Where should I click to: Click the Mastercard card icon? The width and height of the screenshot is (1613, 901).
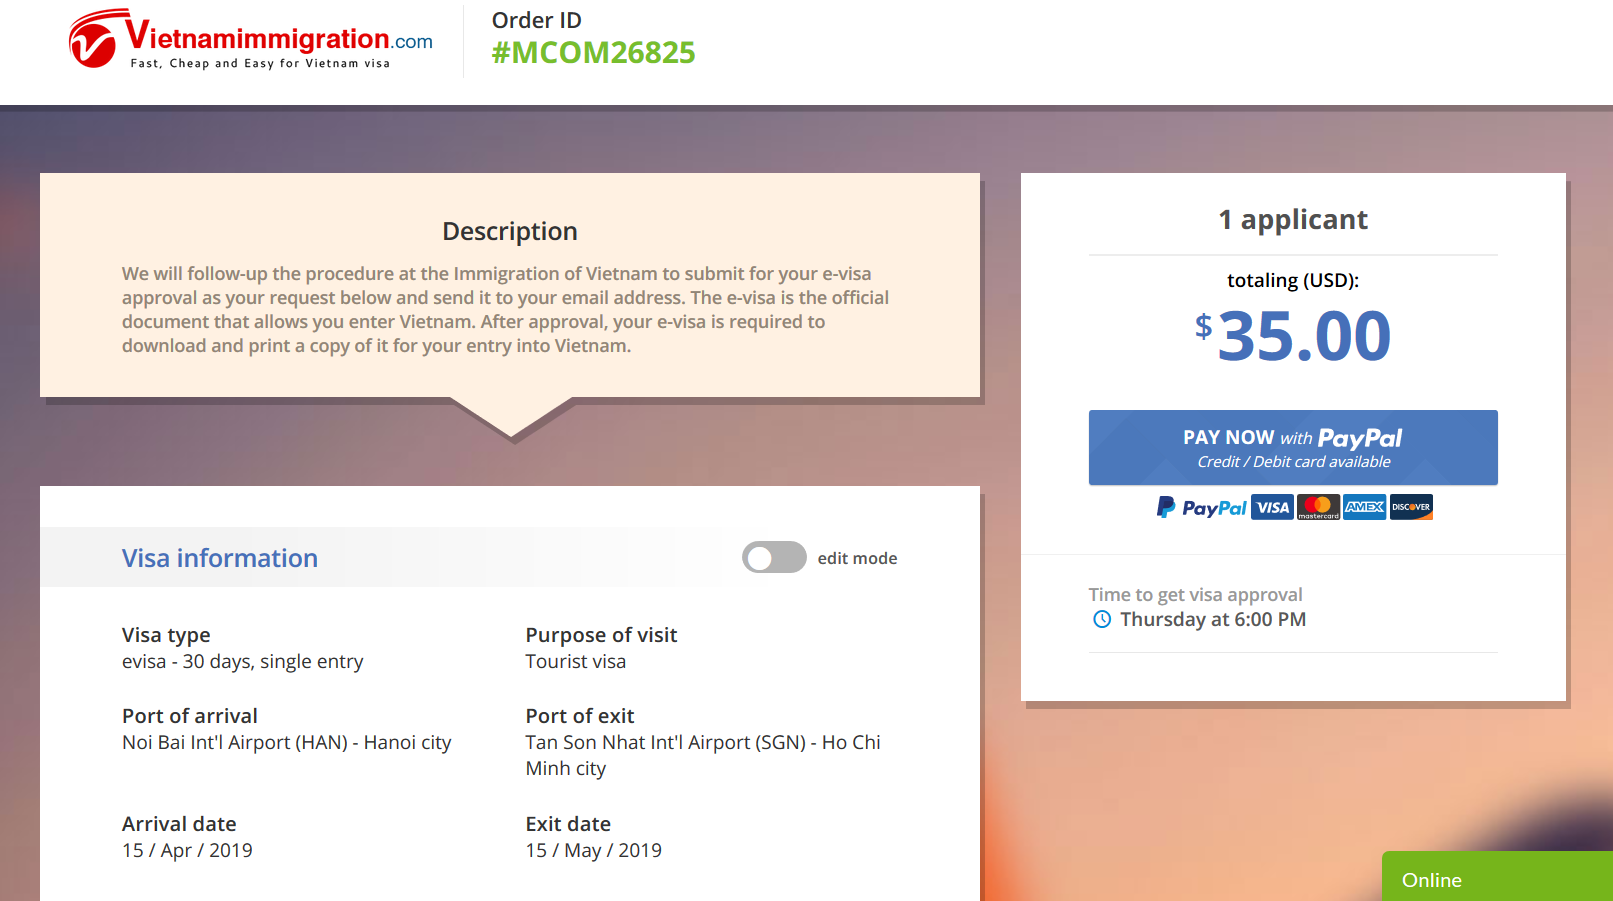(x=1318, y=508)
